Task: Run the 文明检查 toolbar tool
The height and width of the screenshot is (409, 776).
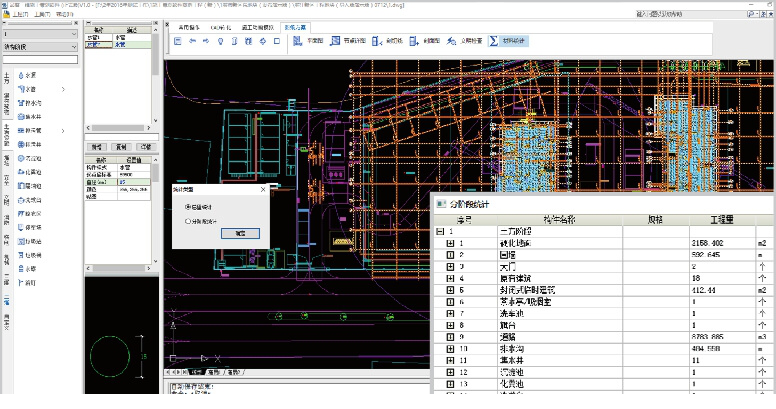Action: coord(464,41)
